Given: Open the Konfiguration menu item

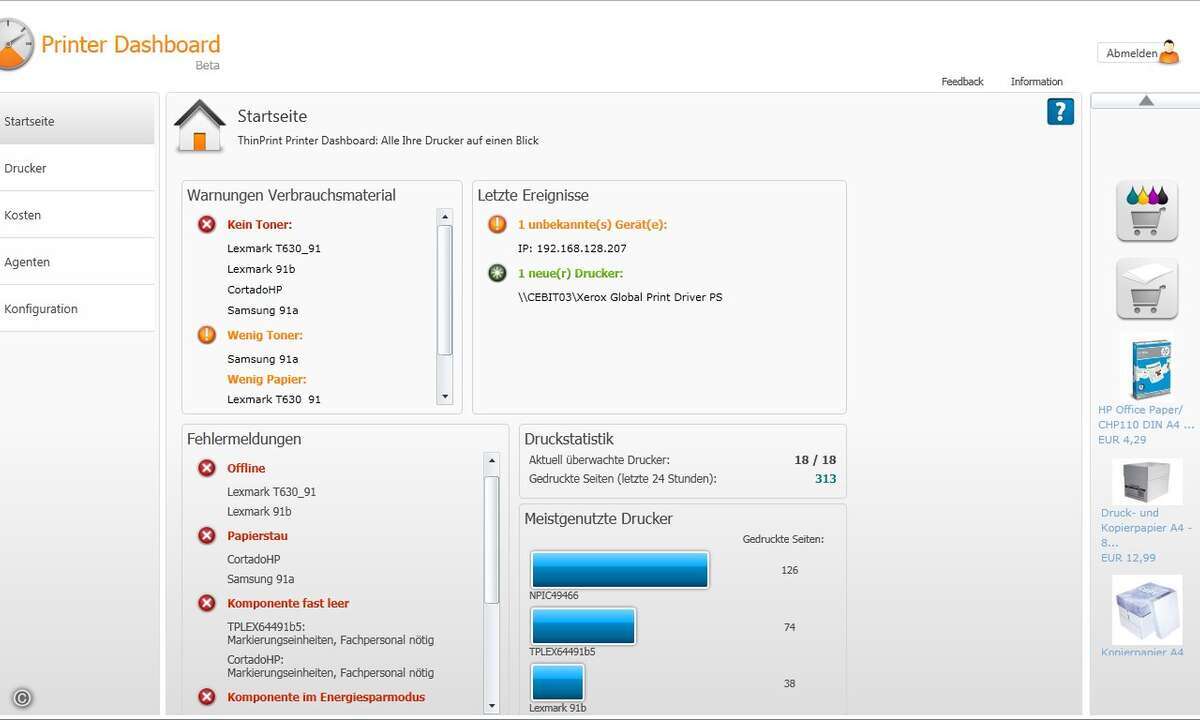Looking at the screenshot, I should pyautogui.click(x=77, y=309).
